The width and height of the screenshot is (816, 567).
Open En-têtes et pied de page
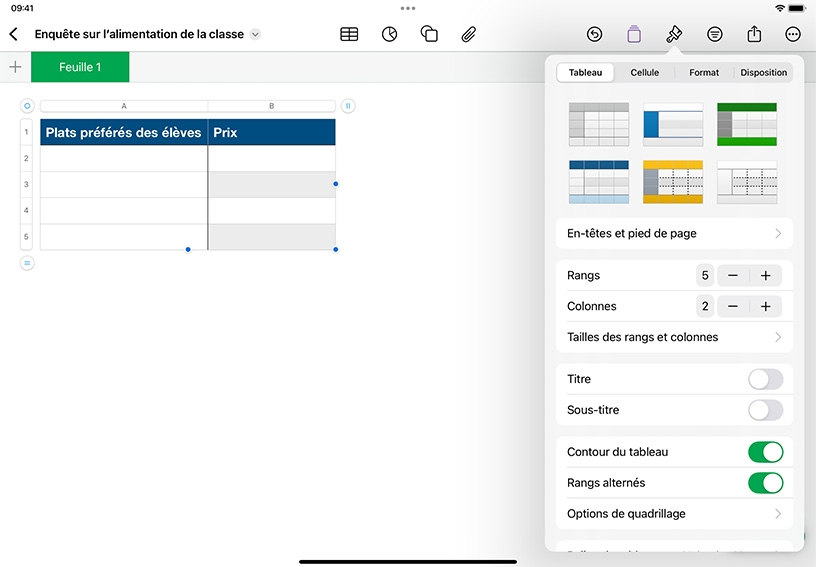(674, 234)
